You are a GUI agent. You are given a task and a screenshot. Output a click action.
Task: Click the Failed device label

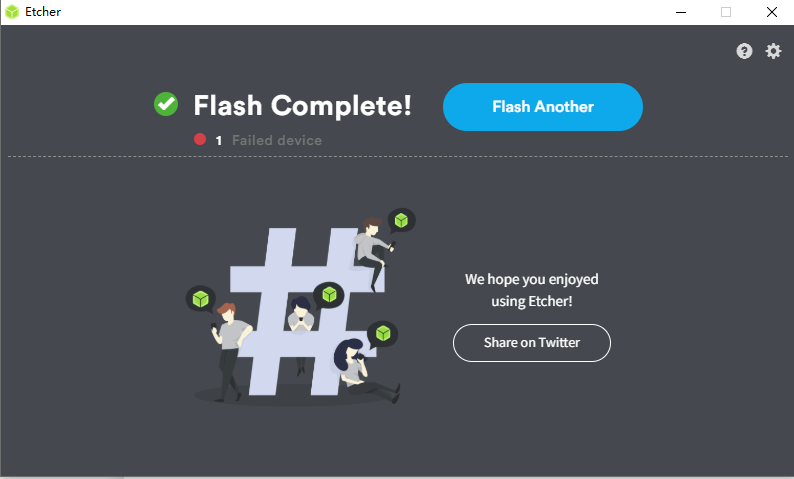pos(277,140)
